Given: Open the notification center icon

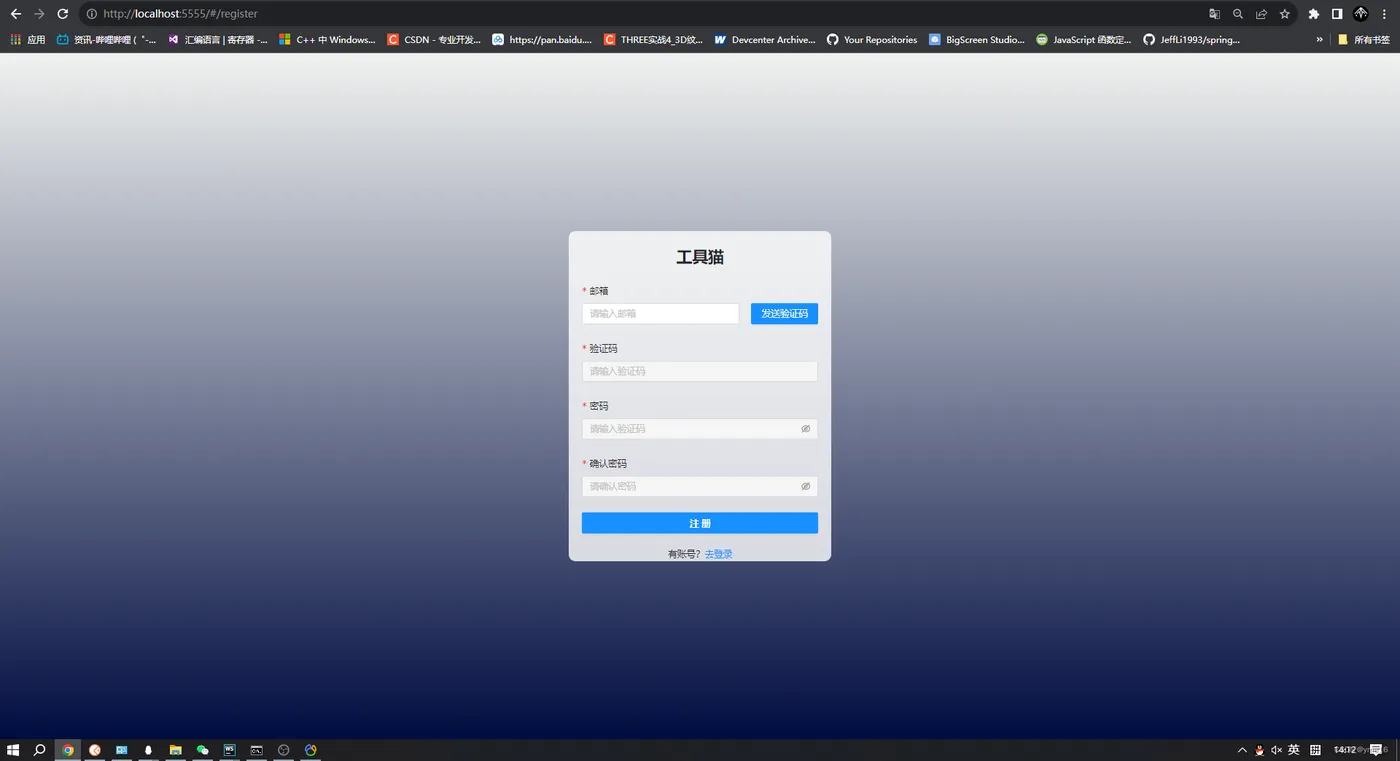Looking at the screenshot, I should pyautogui.click(x=1377, y=750).
